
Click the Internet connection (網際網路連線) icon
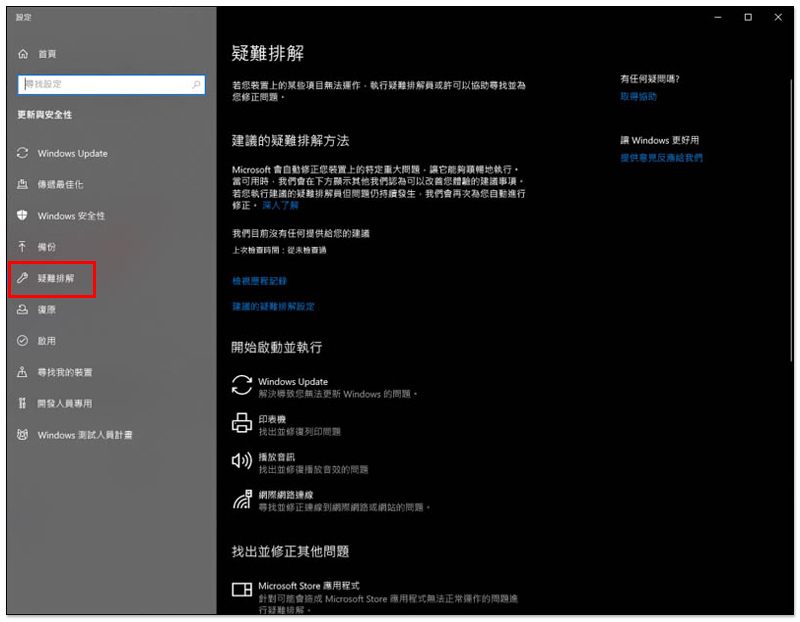pyautogui.click(x=242, y=499)
